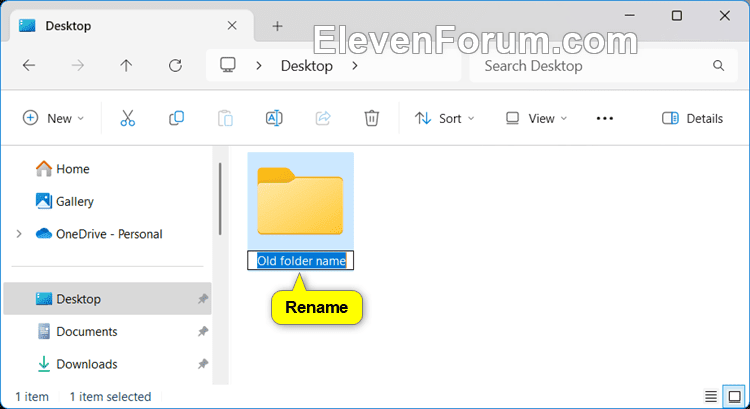Expand the OneDrive - Personal tree node
Screen dimensions: 750x409
pyautogui.click(x=19, y=234)
